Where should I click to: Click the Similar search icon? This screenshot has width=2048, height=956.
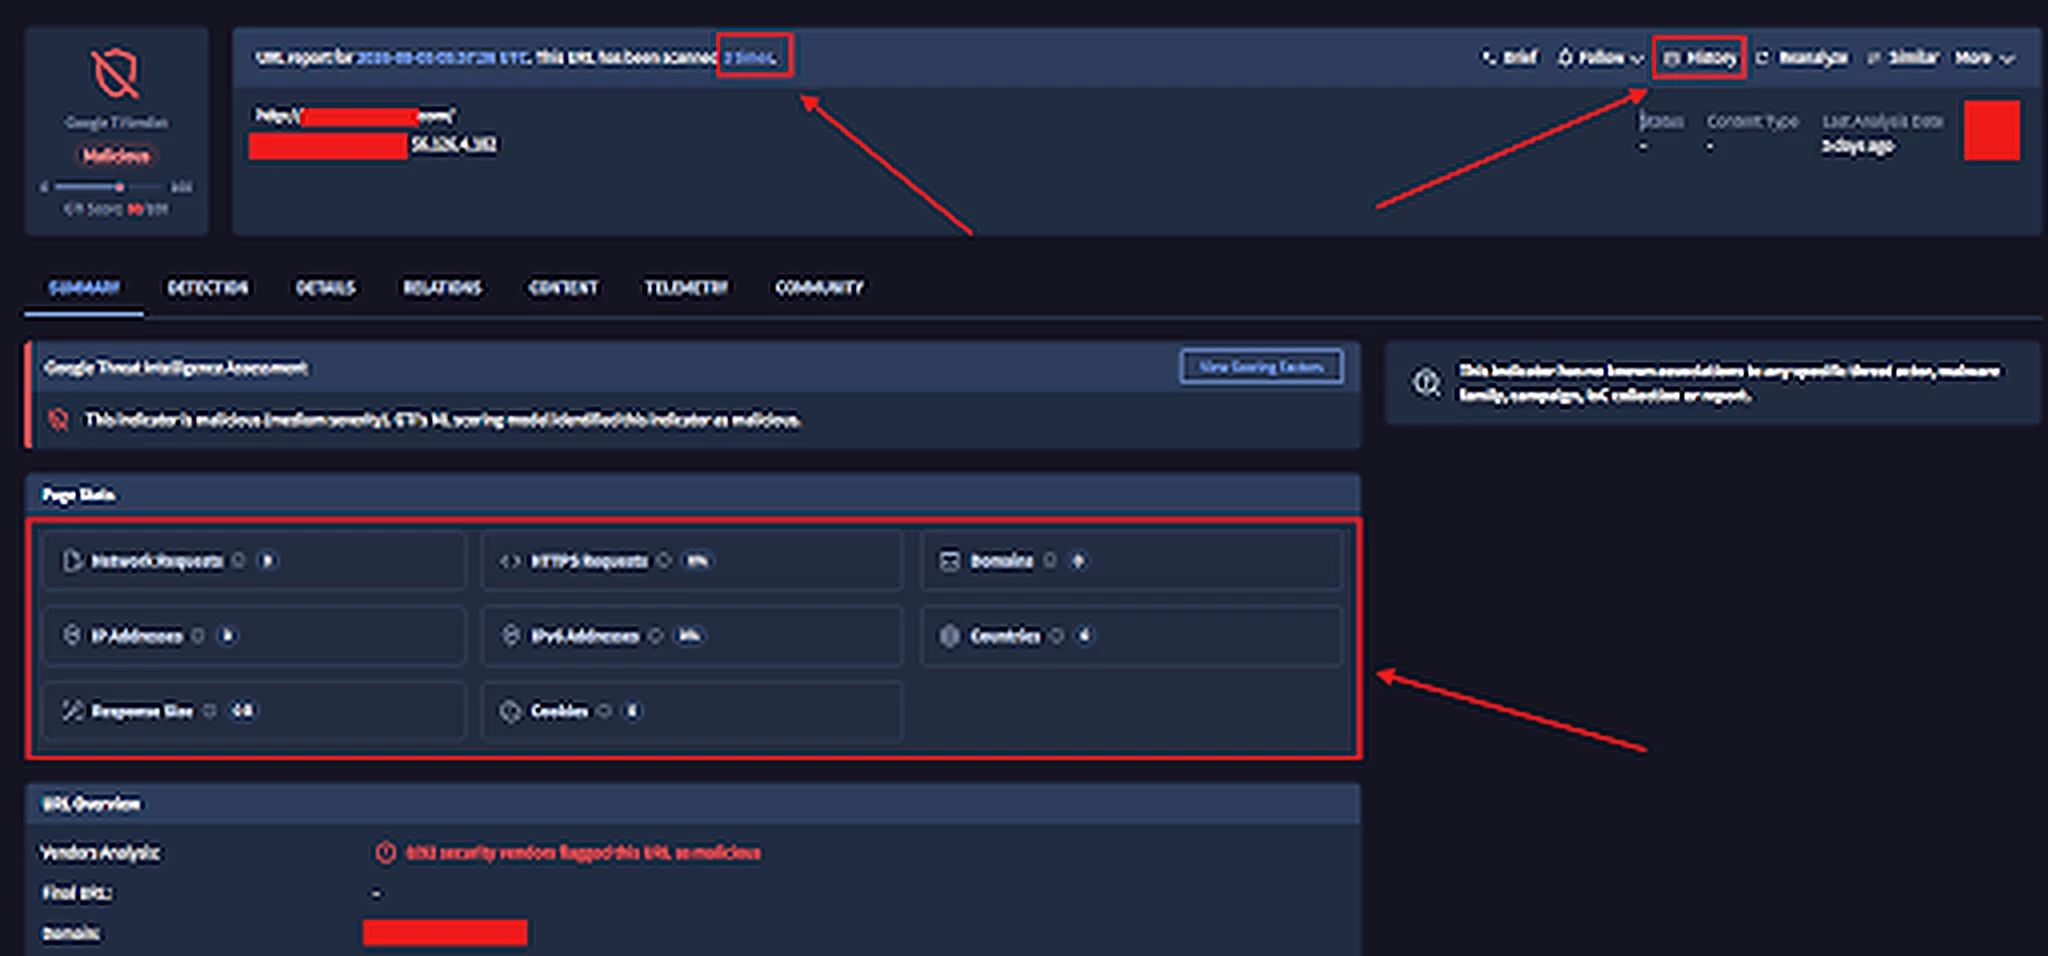tap(1873, 58)
